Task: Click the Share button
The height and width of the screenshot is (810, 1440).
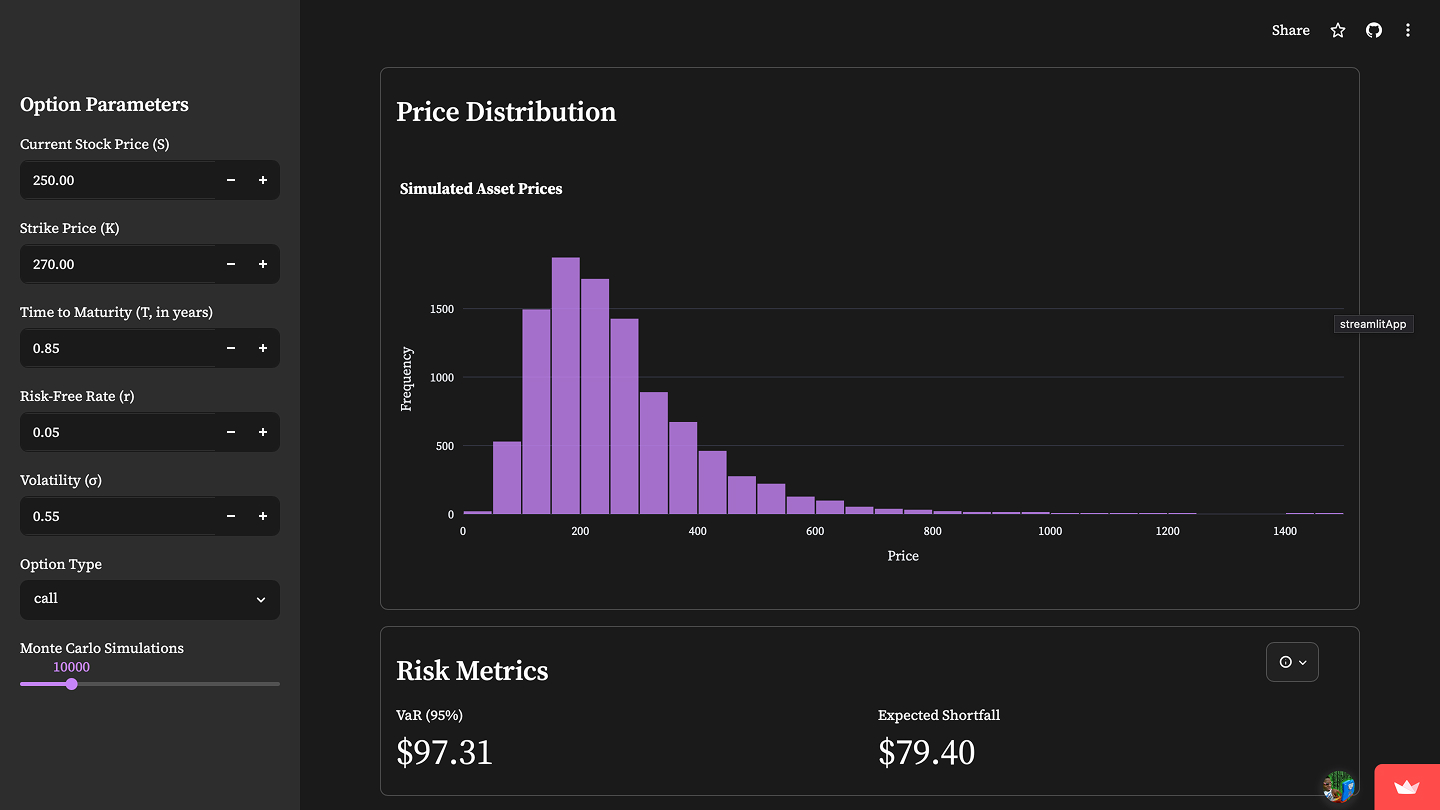Action: (1290, 30)
